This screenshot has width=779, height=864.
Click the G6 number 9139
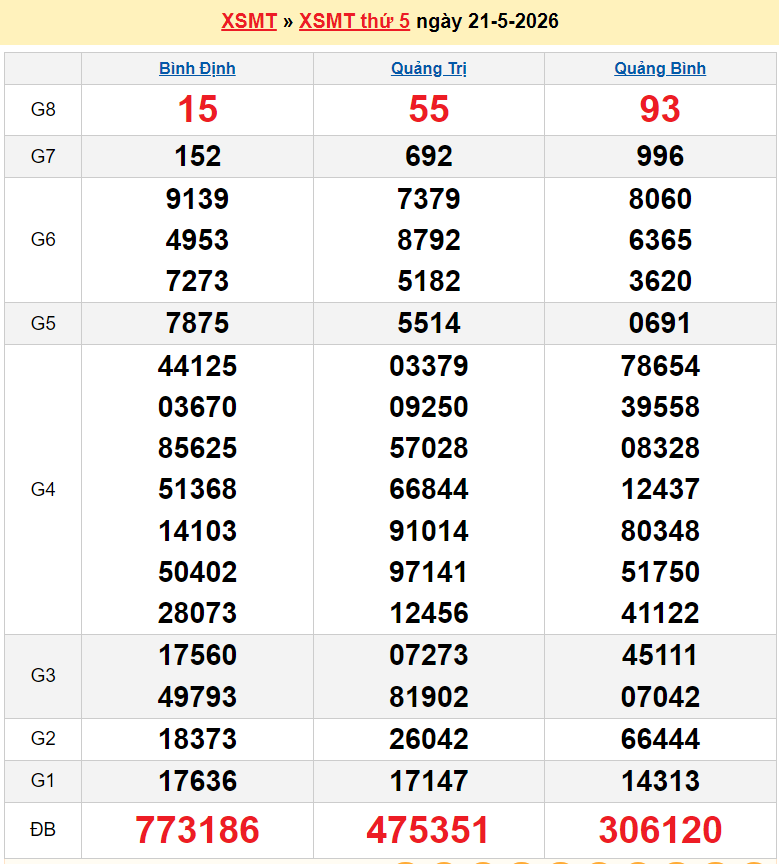(x=197, y=199)
